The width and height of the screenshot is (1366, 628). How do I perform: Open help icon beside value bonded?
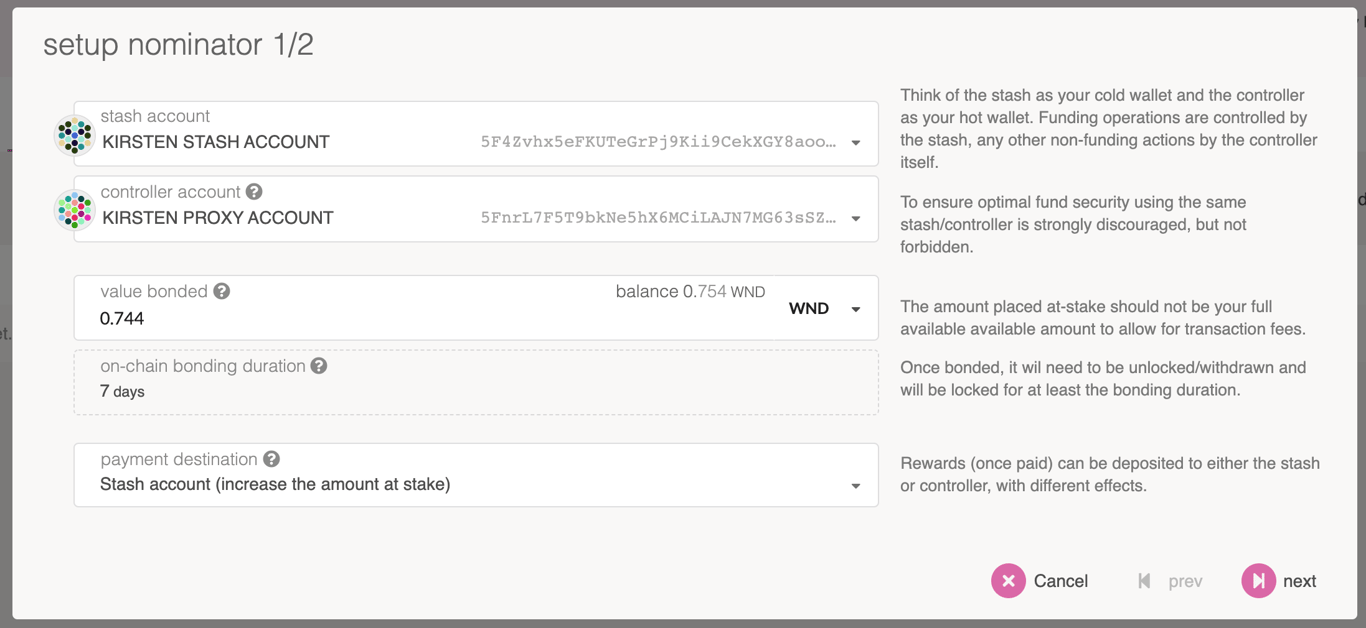click(222, 291)
